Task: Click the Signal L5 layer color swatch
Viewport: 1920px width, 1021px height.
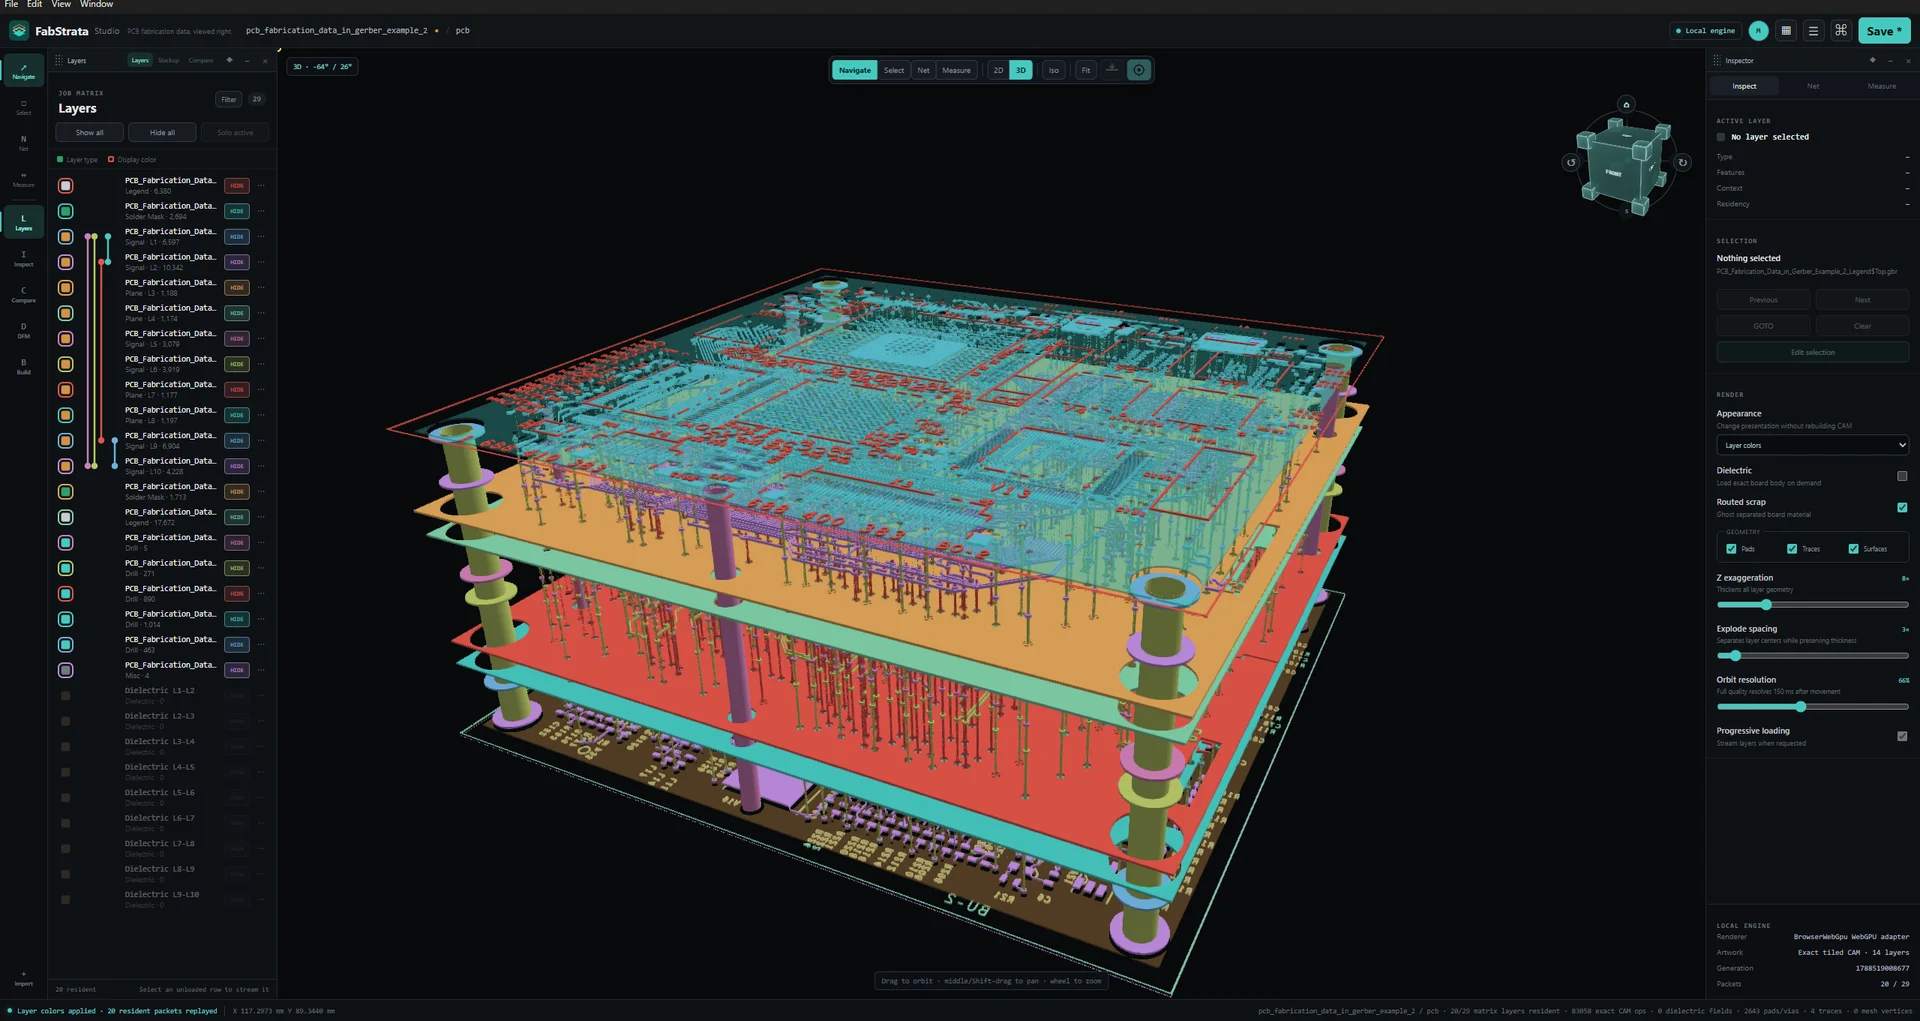Action: pyautogui.click(x=66, y=339)
